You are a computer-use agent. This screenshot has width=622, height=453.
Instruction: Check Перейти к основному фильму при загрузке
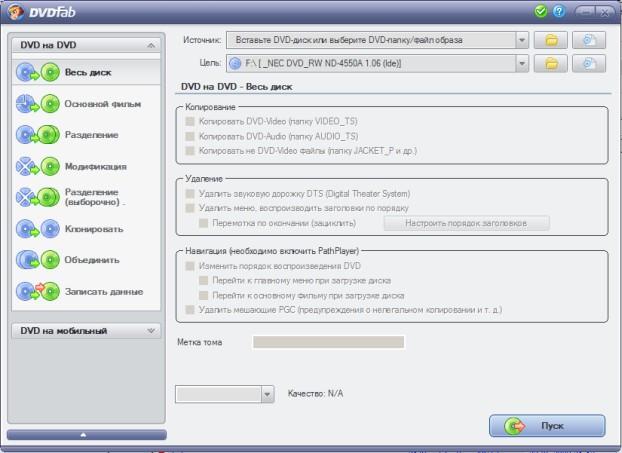[203, 296]
